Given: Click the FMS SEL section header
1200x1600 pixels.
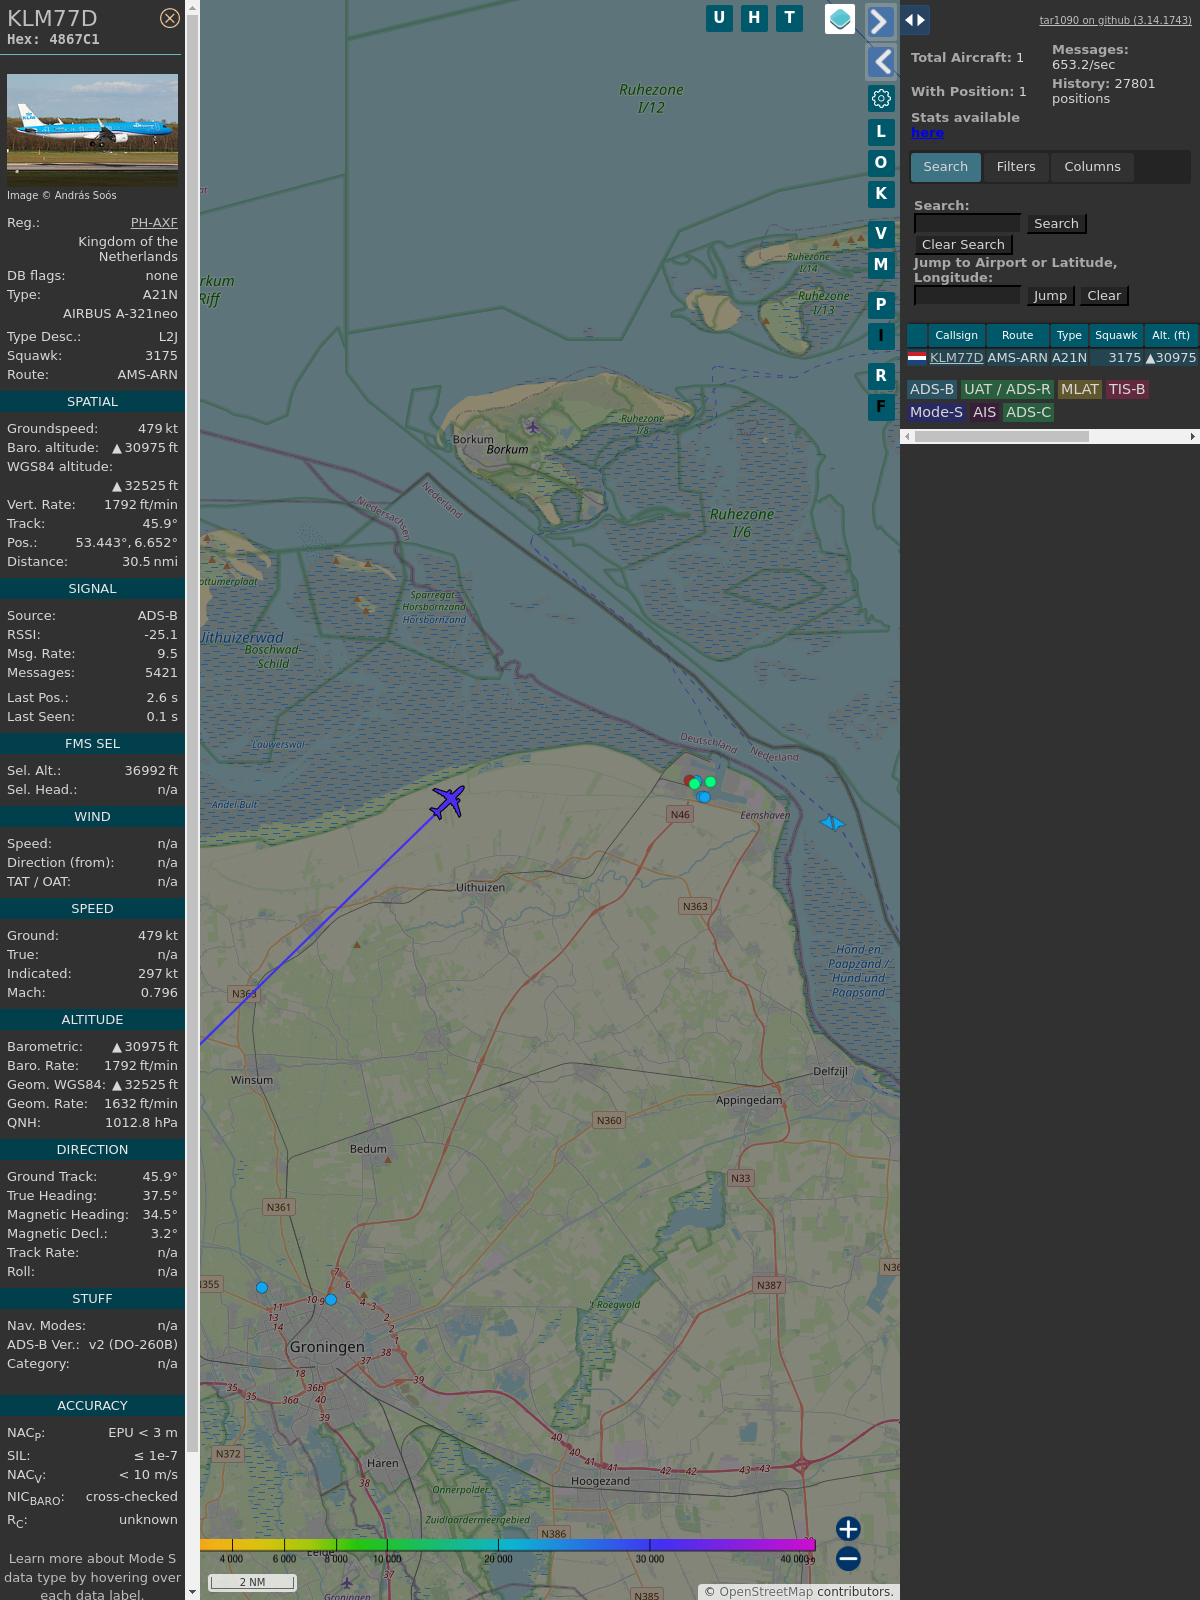Looking at the screenshot, I should click(x=92, y=744).
